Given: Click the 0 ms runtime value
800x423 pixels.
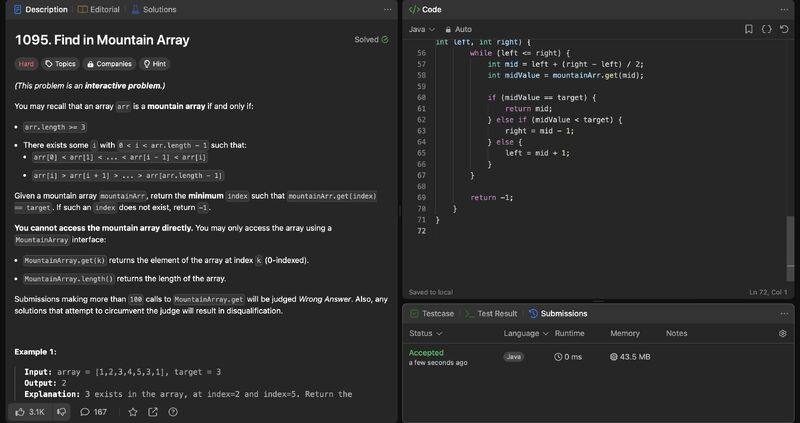Looking at the screenshot, I should coord(568,357).
